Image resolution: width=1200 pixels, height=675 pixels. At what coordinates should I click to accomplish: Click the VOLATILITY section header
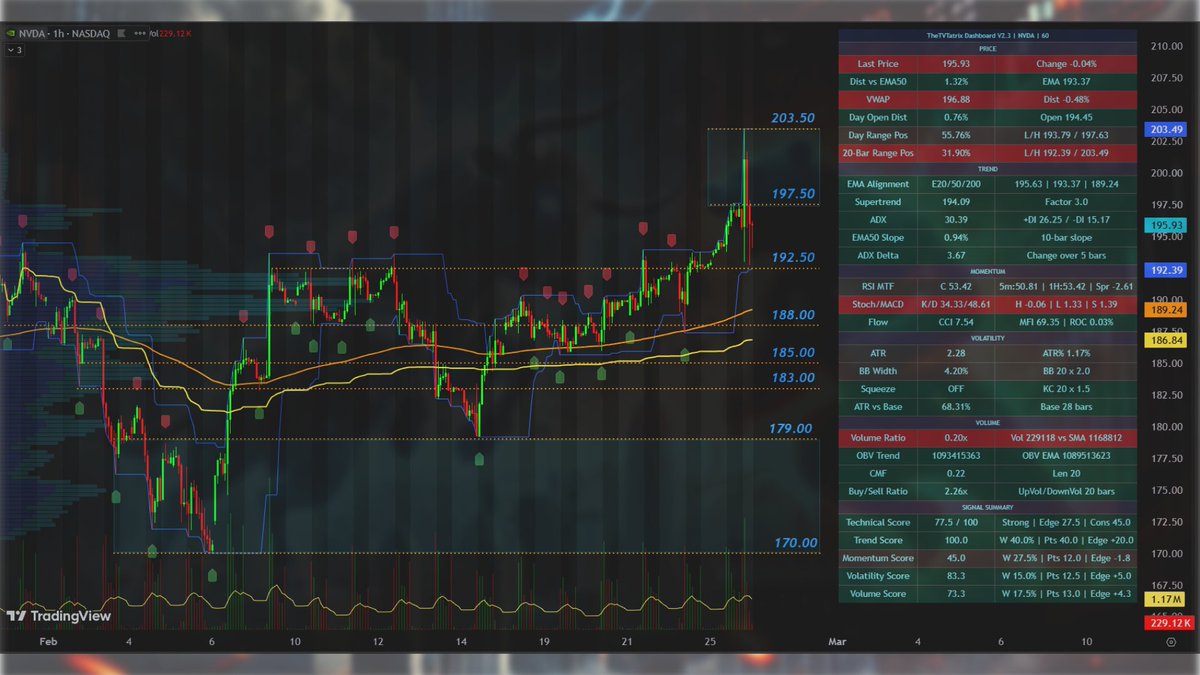(987, 338)
